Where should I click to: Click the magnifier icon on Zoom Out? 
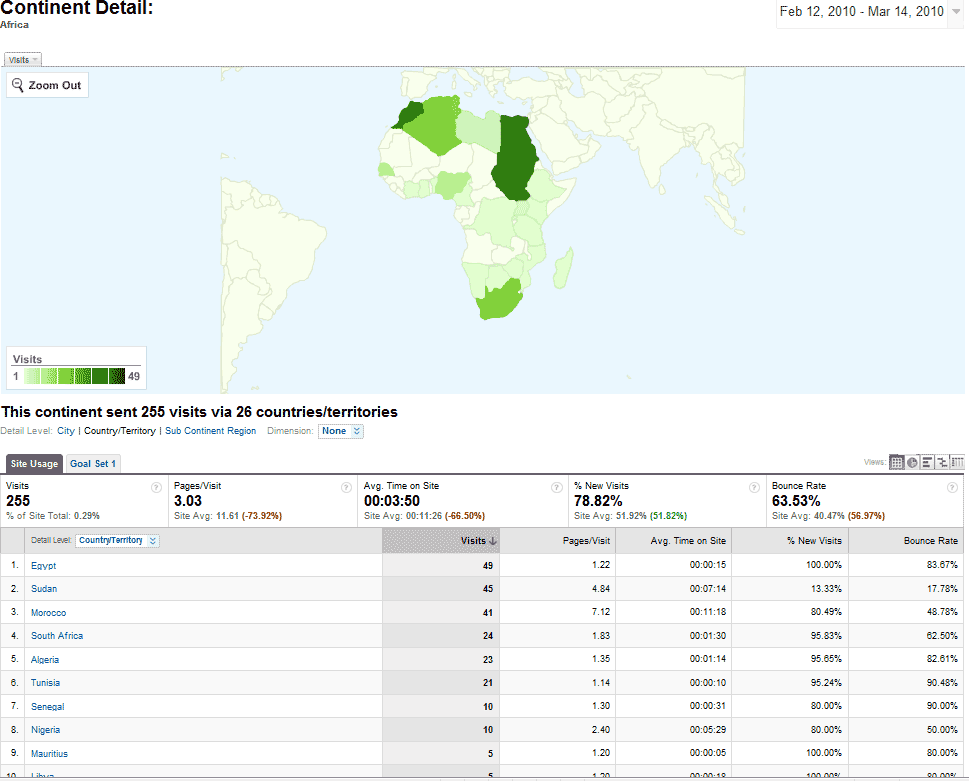[17, 84]
